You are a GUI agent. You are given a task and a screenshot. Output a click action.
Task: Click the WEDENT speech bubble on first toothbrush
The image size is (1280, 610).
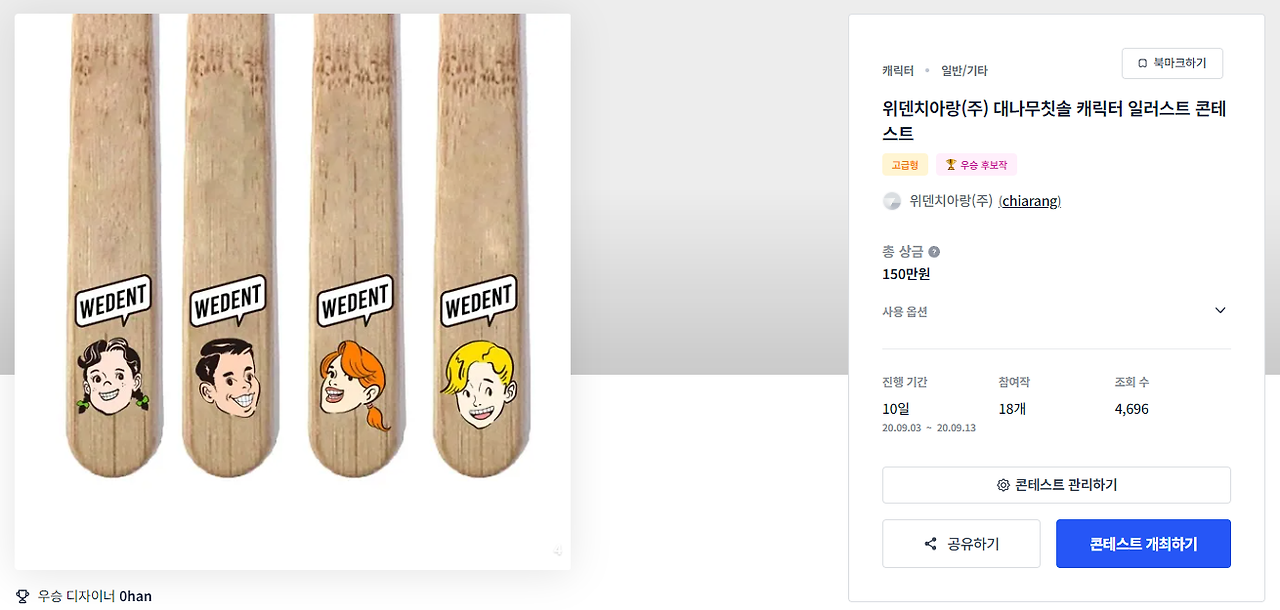pyautogui.click(x=114, y=300)
